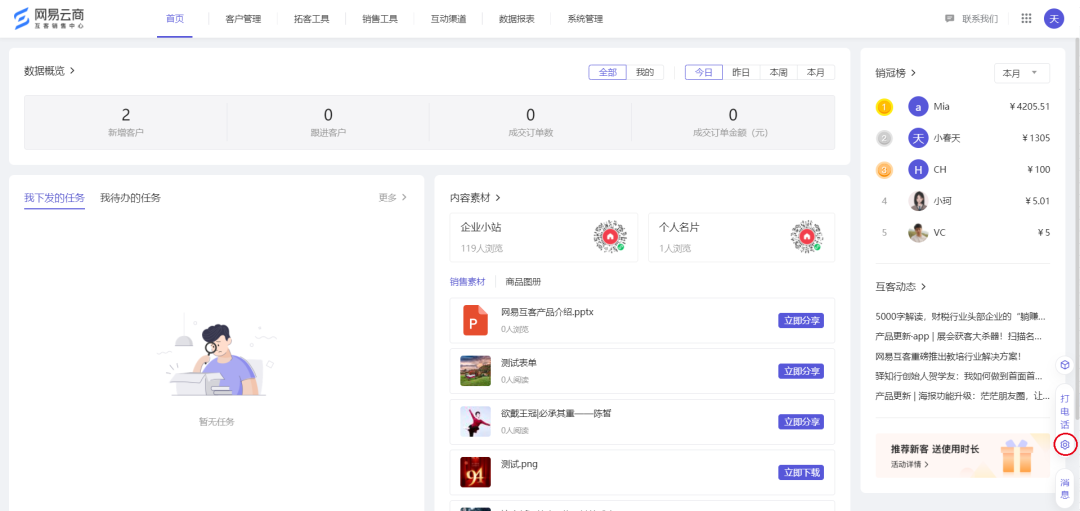Click the 联系我们 chat icon

[950, 19]
